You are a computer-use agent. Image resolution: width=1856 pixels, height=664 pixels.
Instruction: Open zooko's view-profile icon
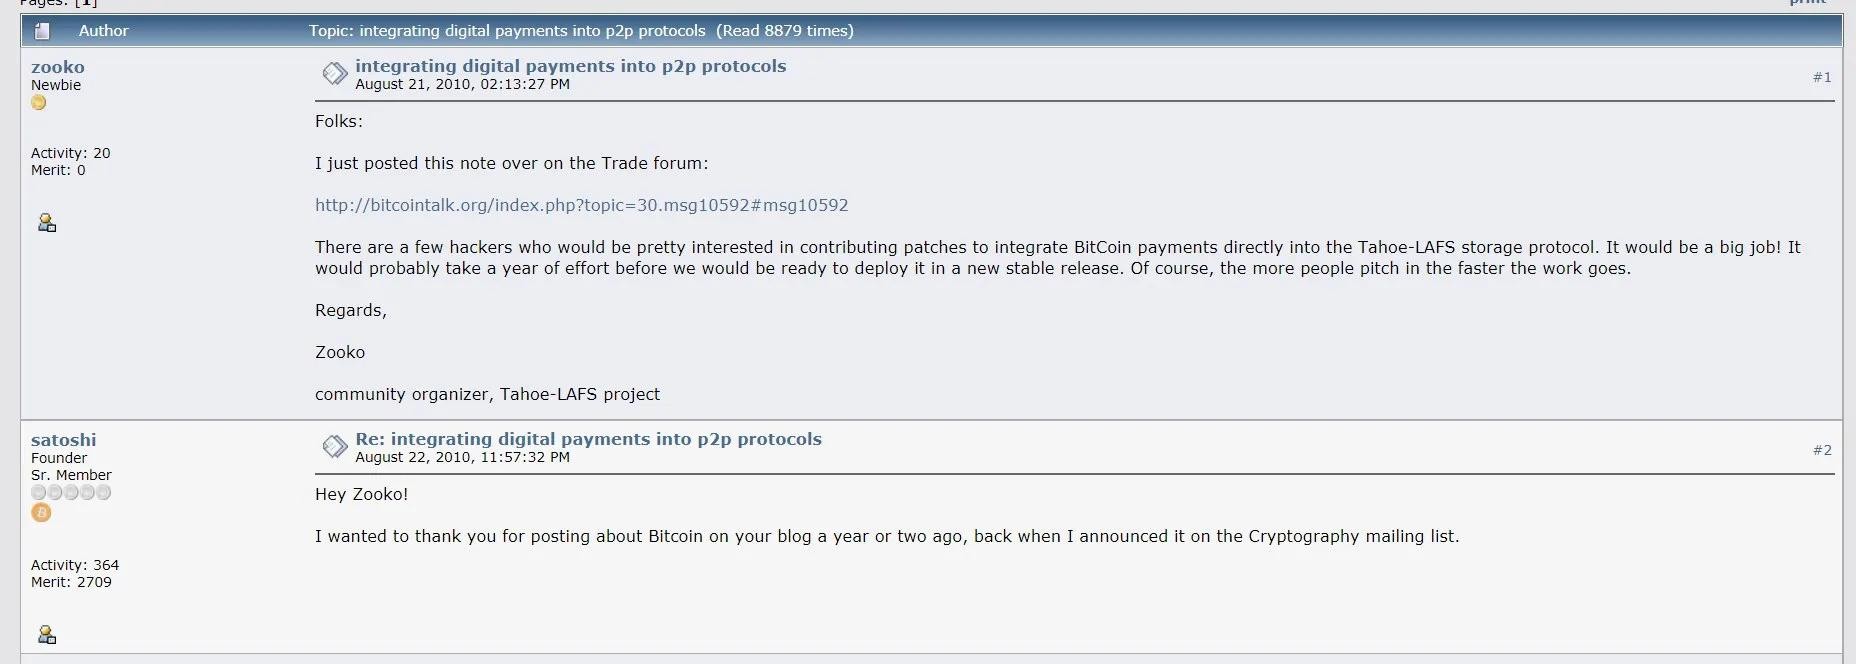46,222
